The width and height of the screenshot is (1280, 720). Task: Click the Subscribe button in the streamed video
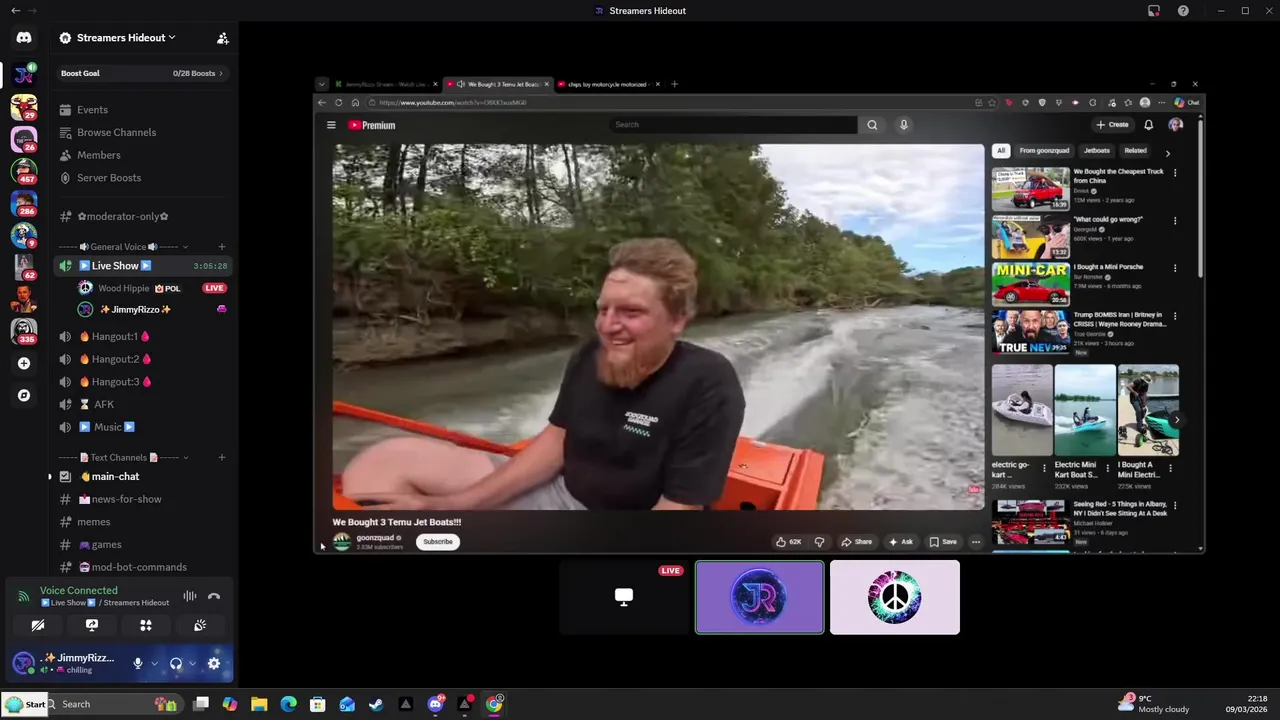[437, 542]
